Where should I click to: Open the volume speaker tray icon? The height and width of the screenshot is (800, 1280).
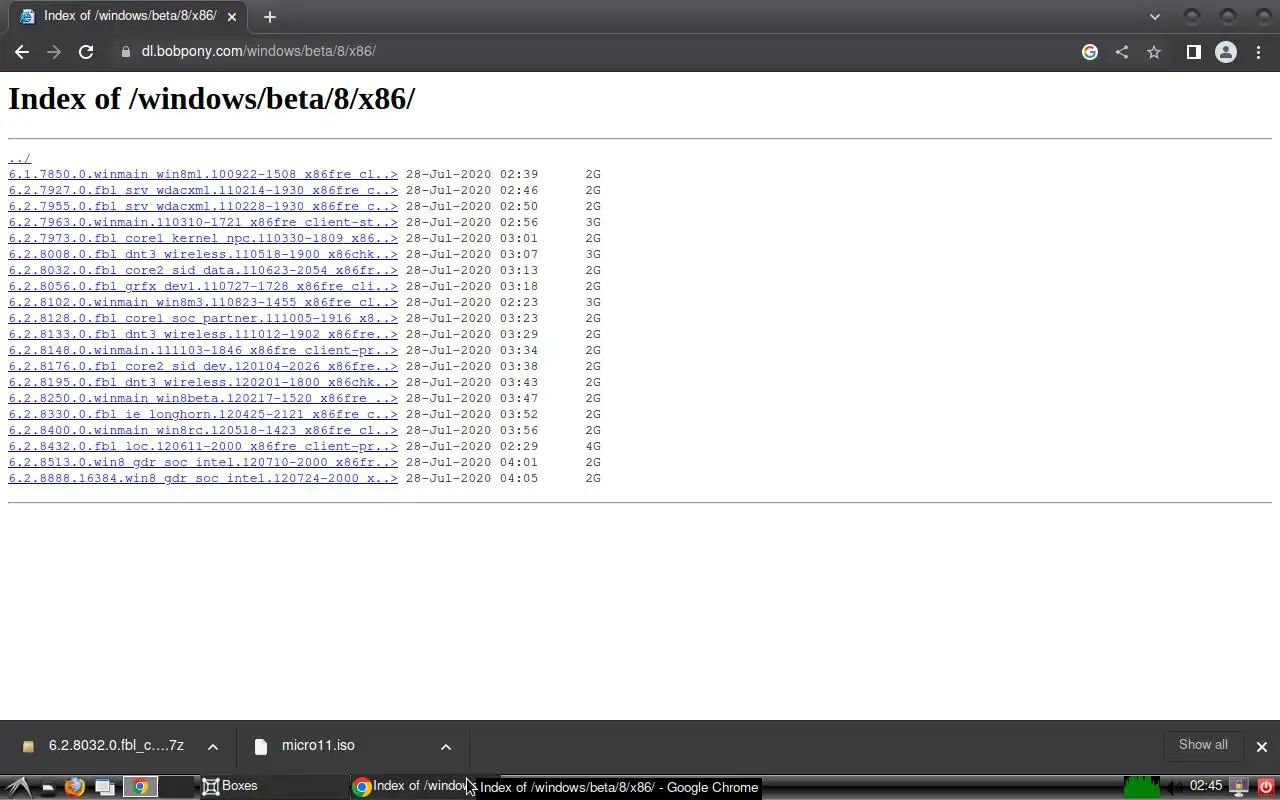point(1175,787)
